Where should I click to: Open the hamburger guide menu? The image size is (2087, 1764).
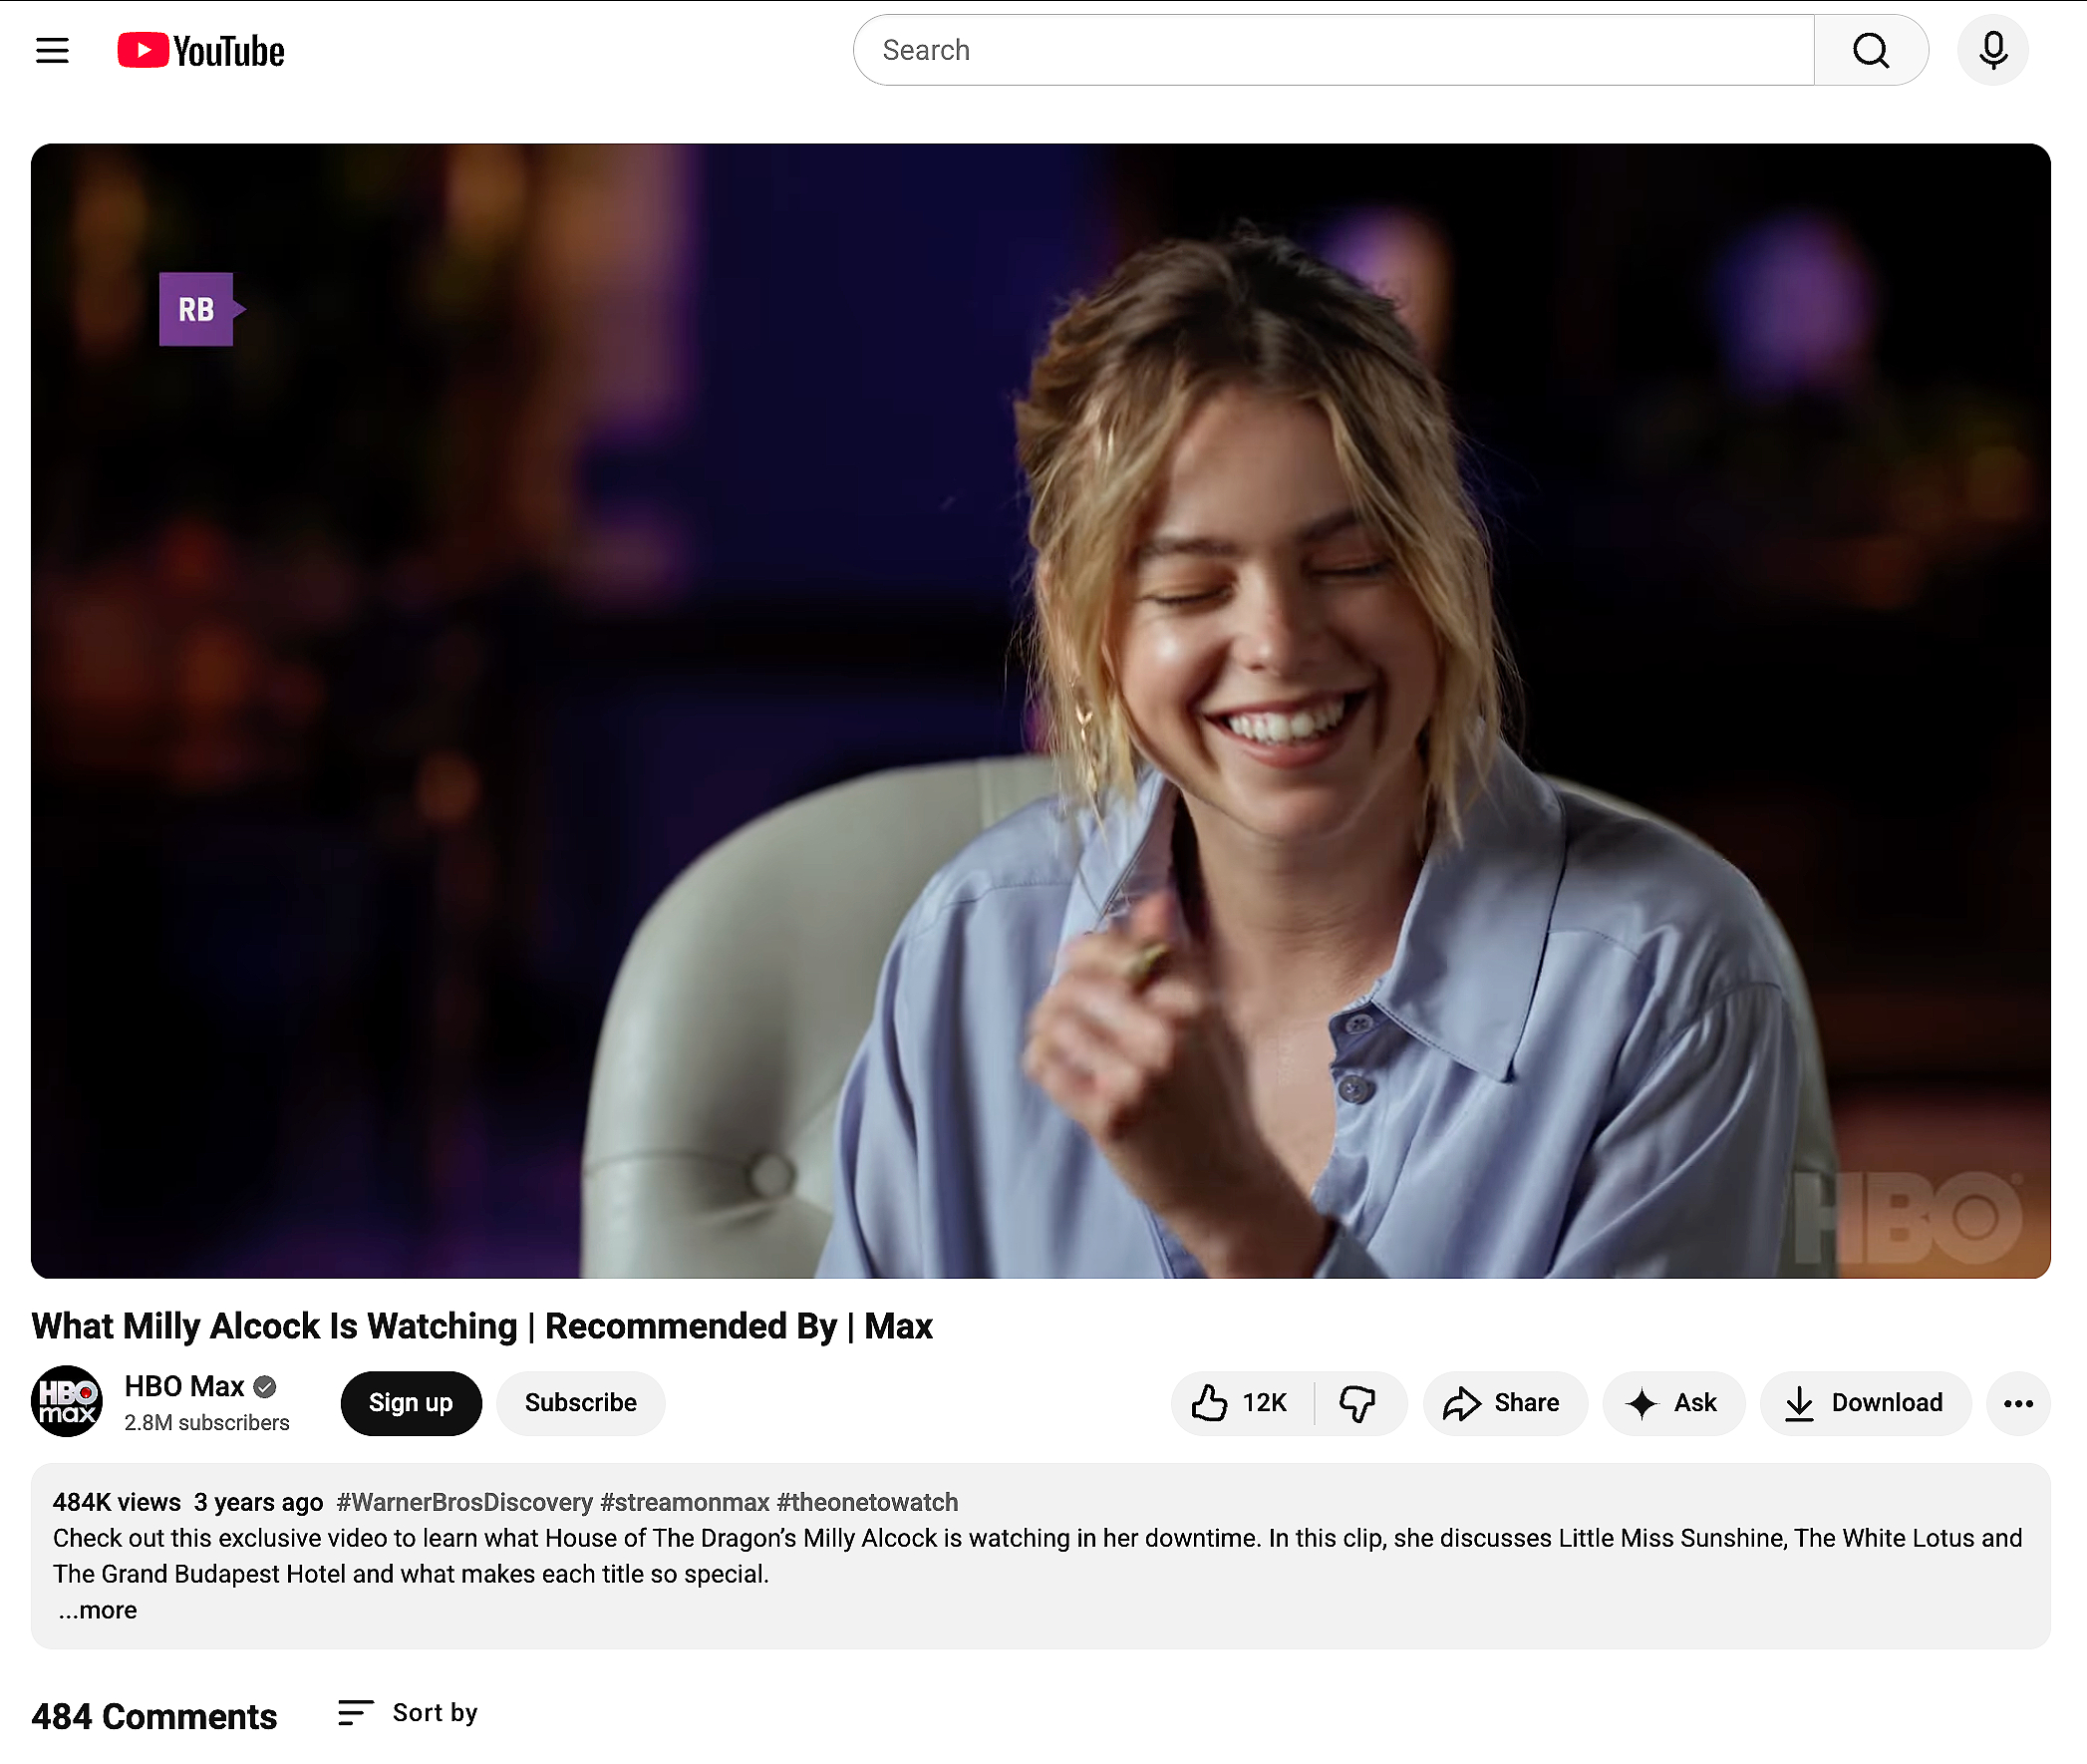(52, 50)
